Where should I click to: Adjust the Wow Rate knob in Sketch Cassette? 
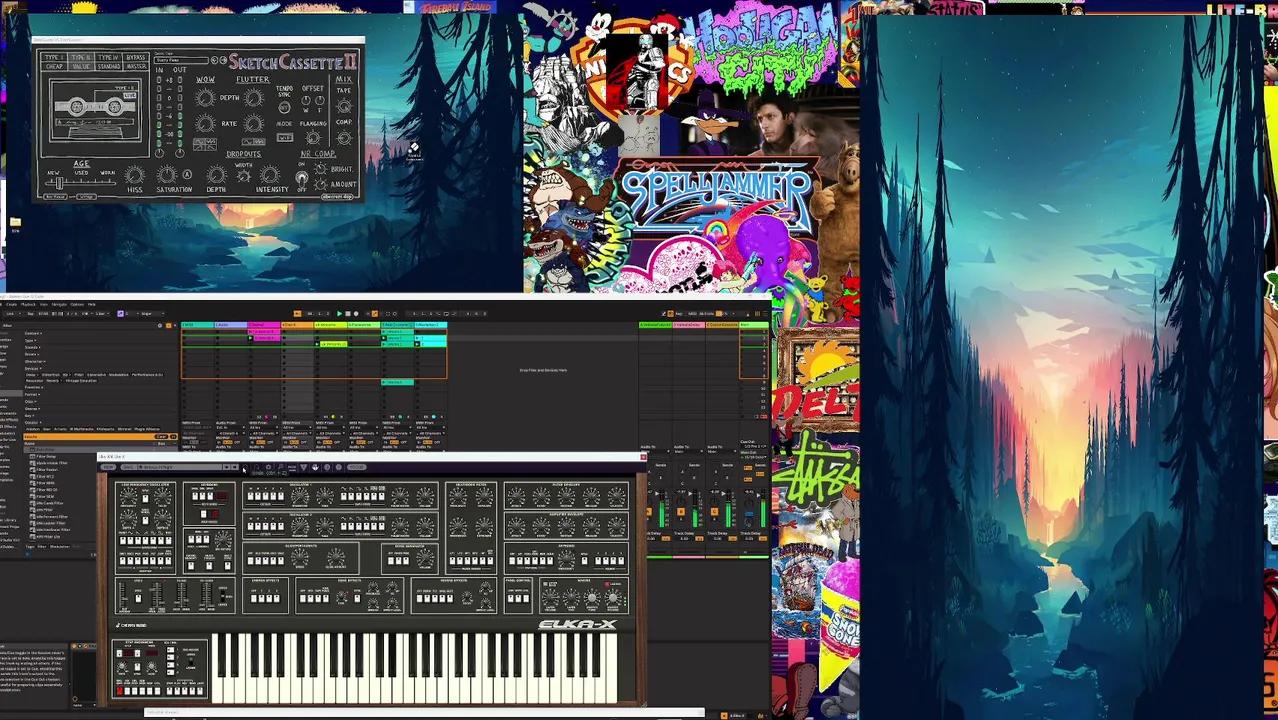(205, 123)
